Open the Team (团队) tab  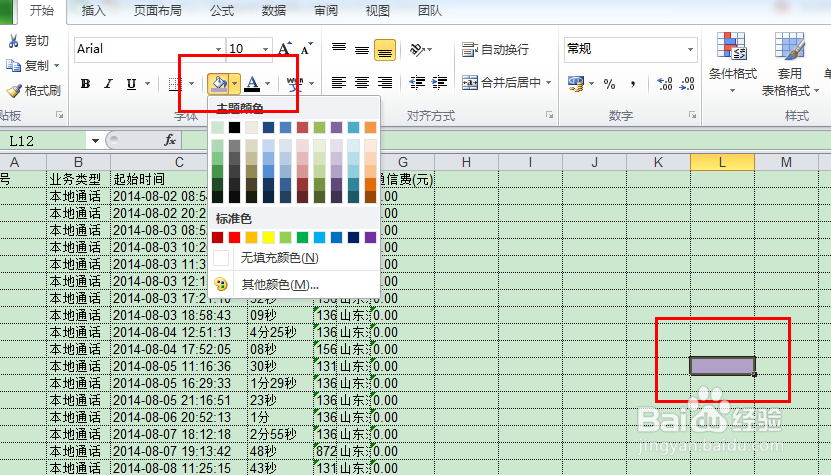[430, 11]
